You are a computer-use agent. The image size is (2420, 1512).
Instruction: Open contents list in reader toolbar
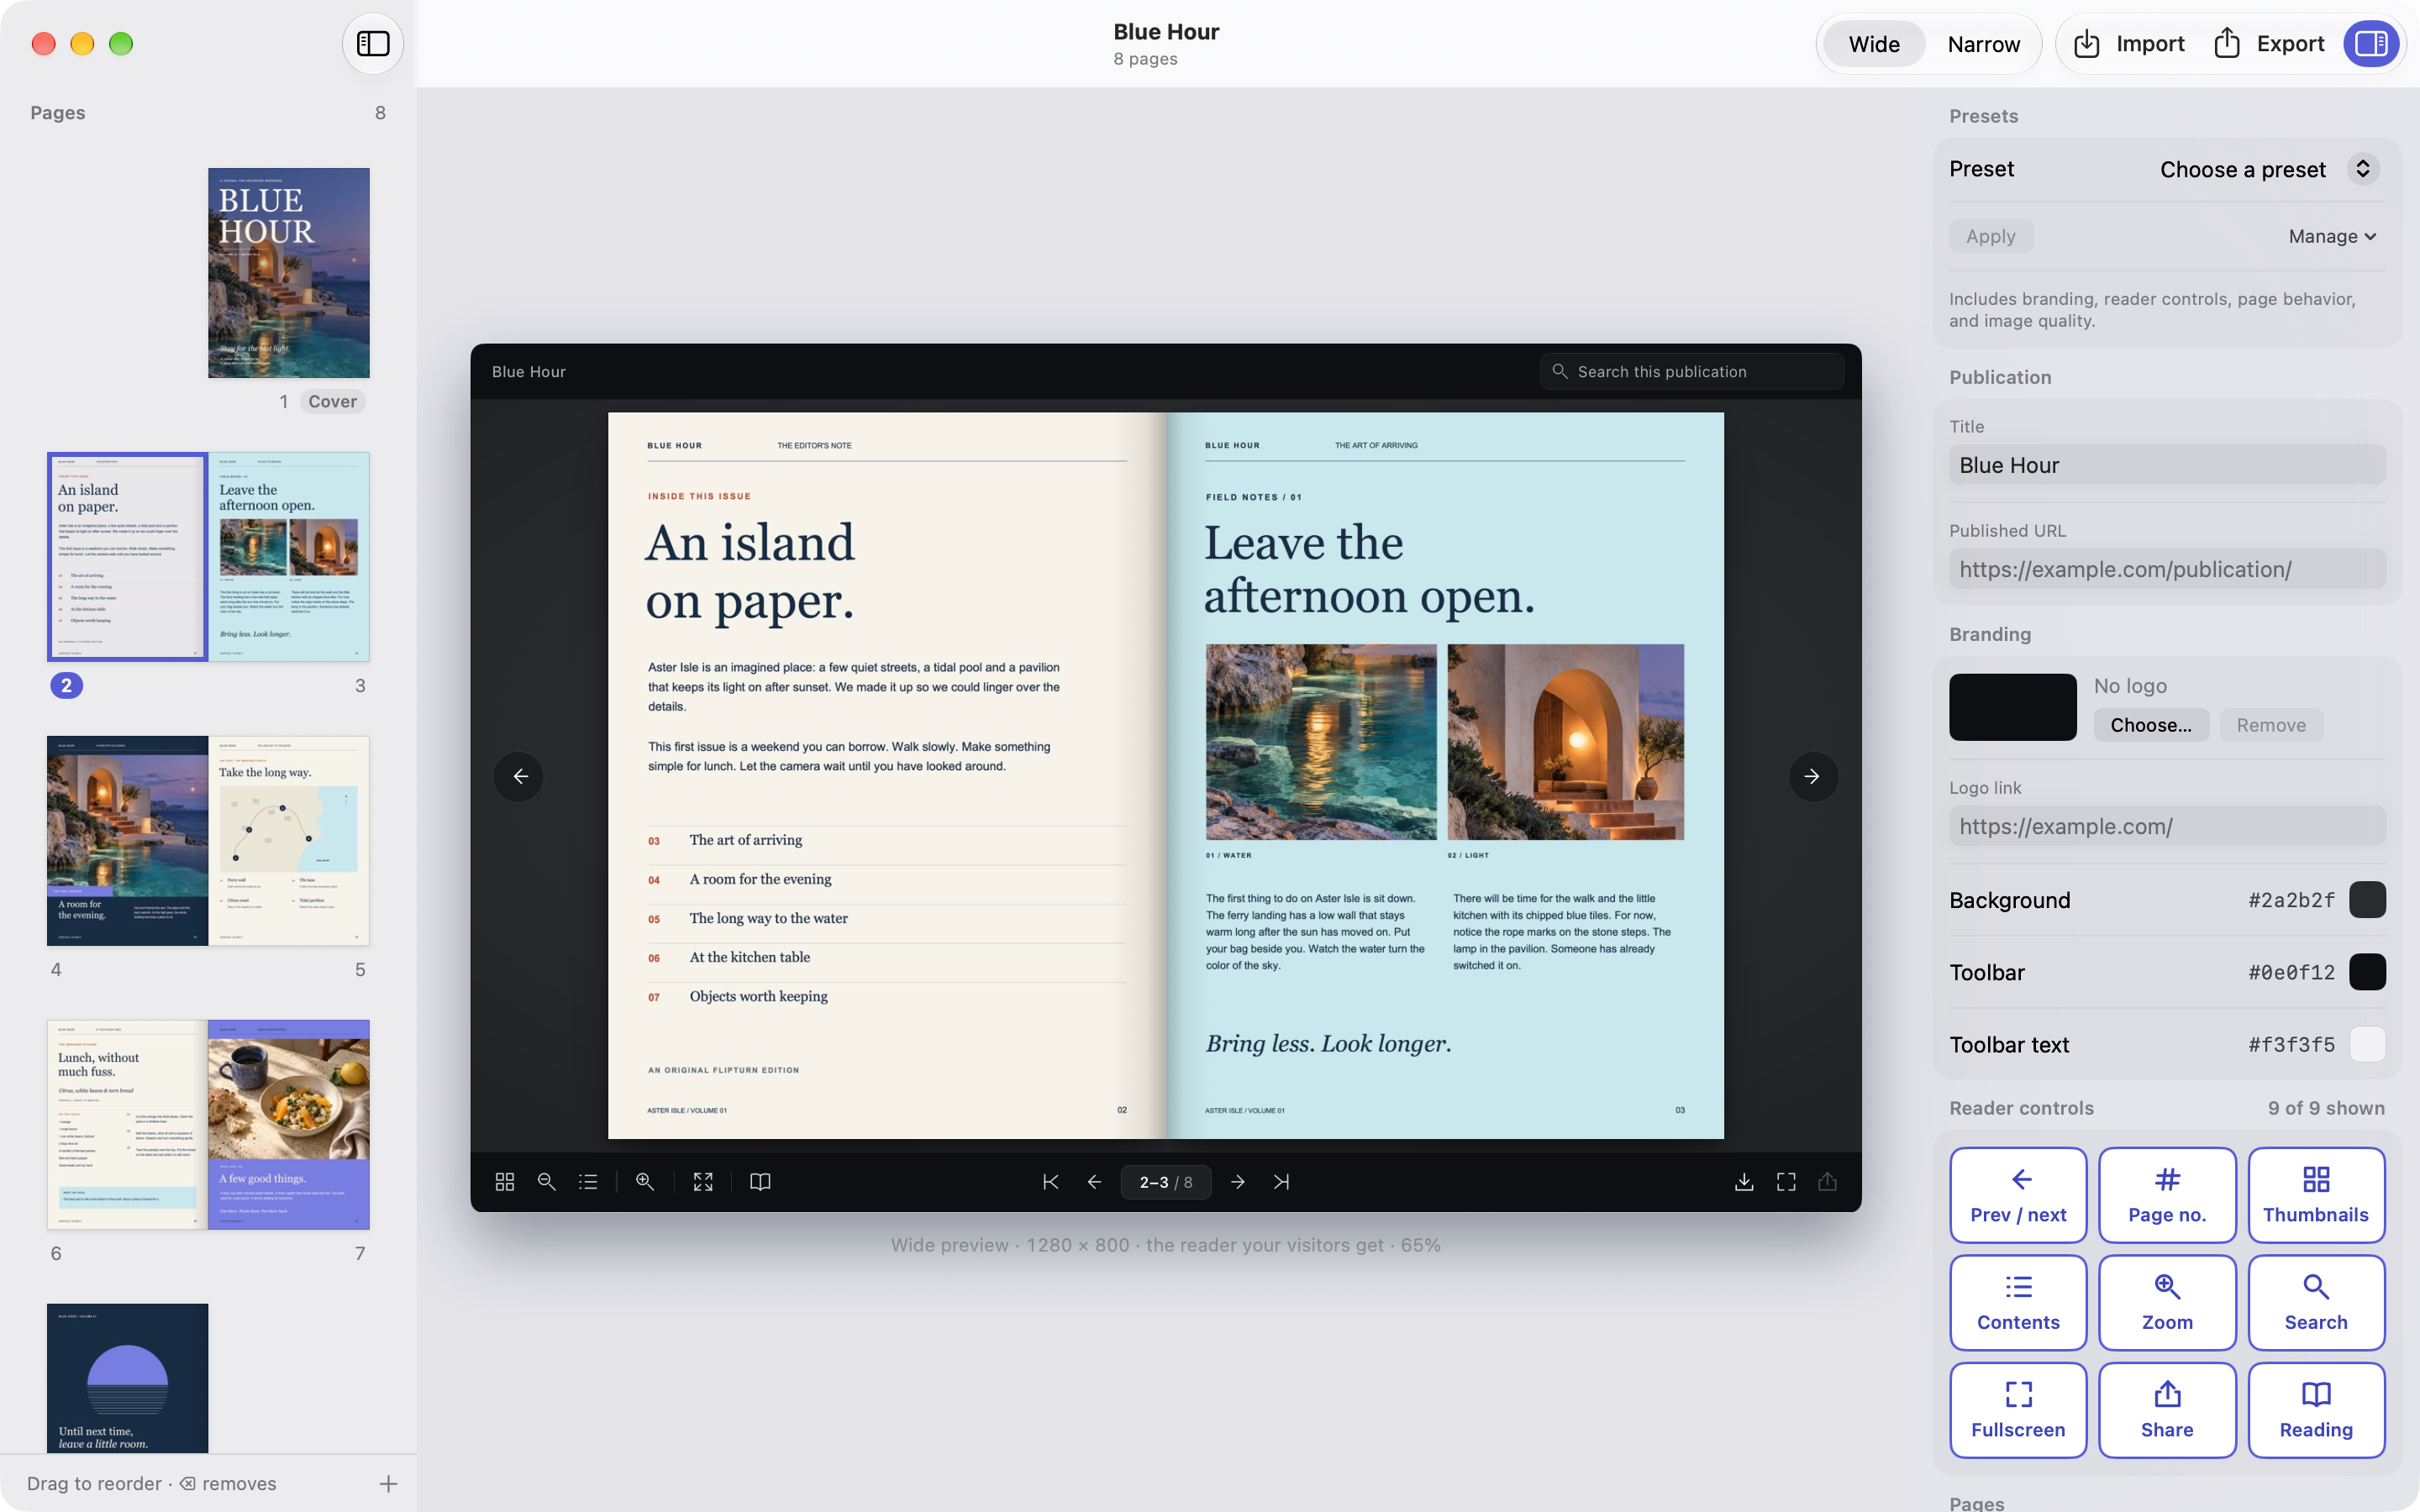point(588,1182)
